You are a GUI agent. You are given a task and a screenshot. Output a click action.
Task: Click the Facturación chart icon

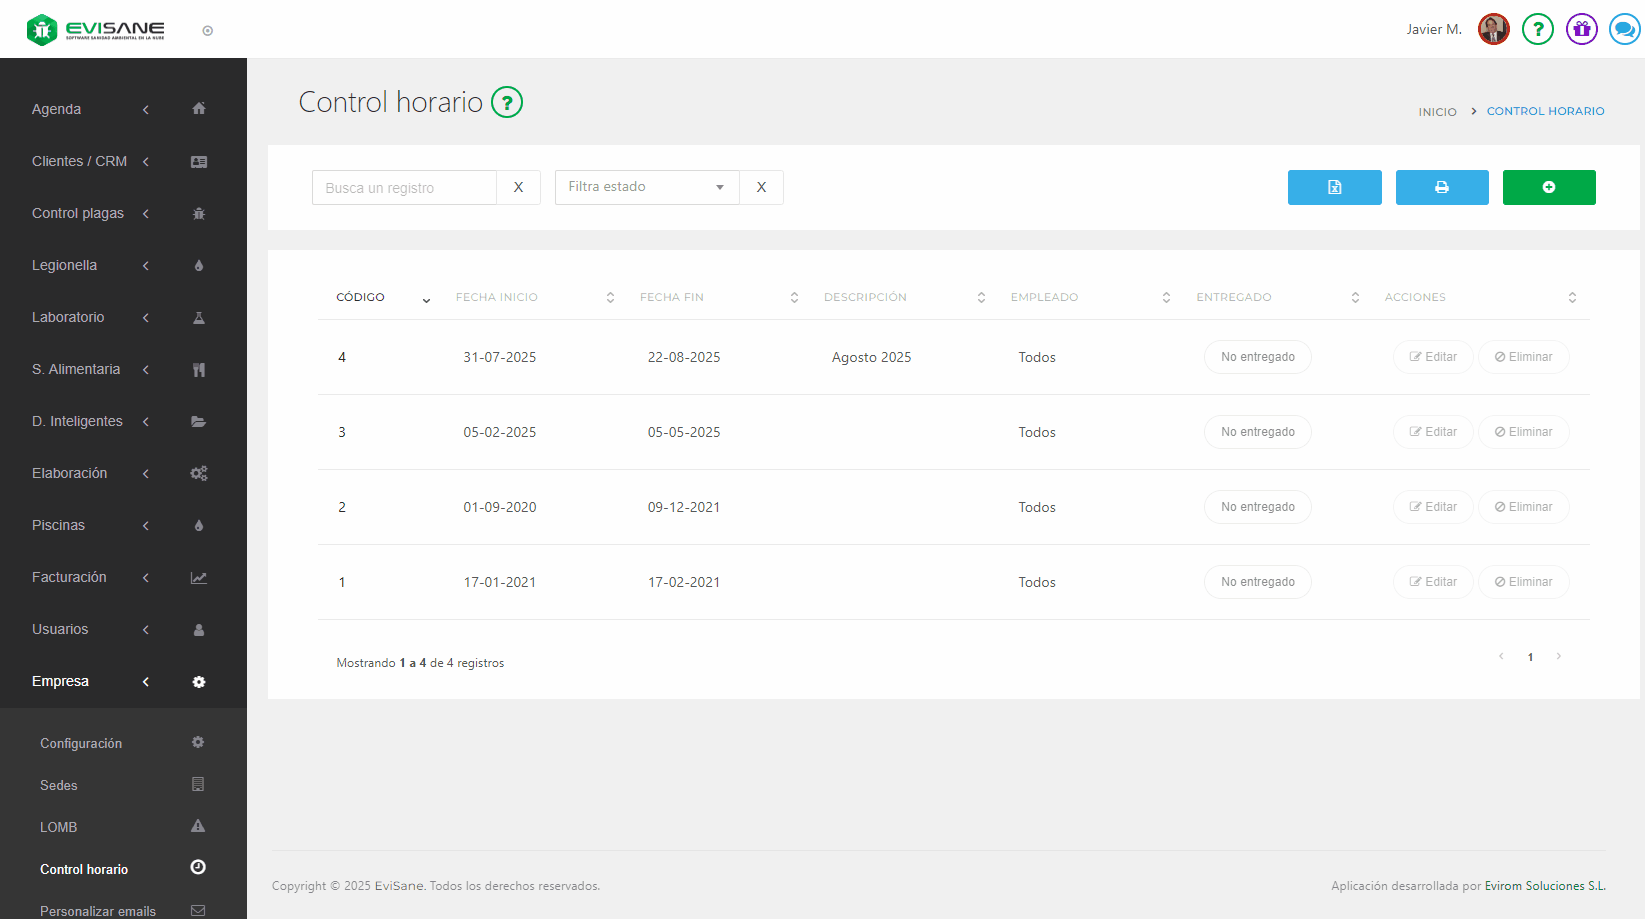(x=199, y=577)
